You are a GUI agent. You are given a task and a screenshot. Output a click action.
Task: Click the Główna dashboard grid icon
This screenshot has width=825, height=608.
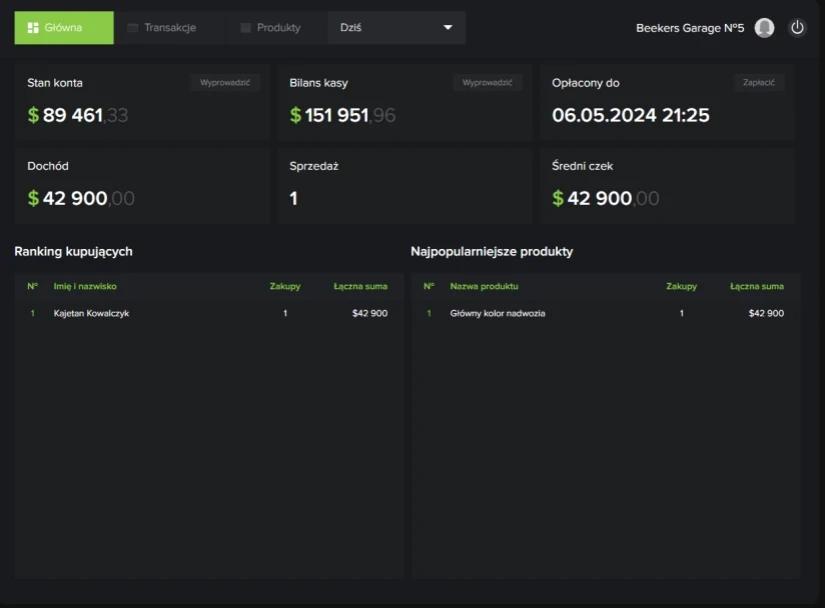33,28
